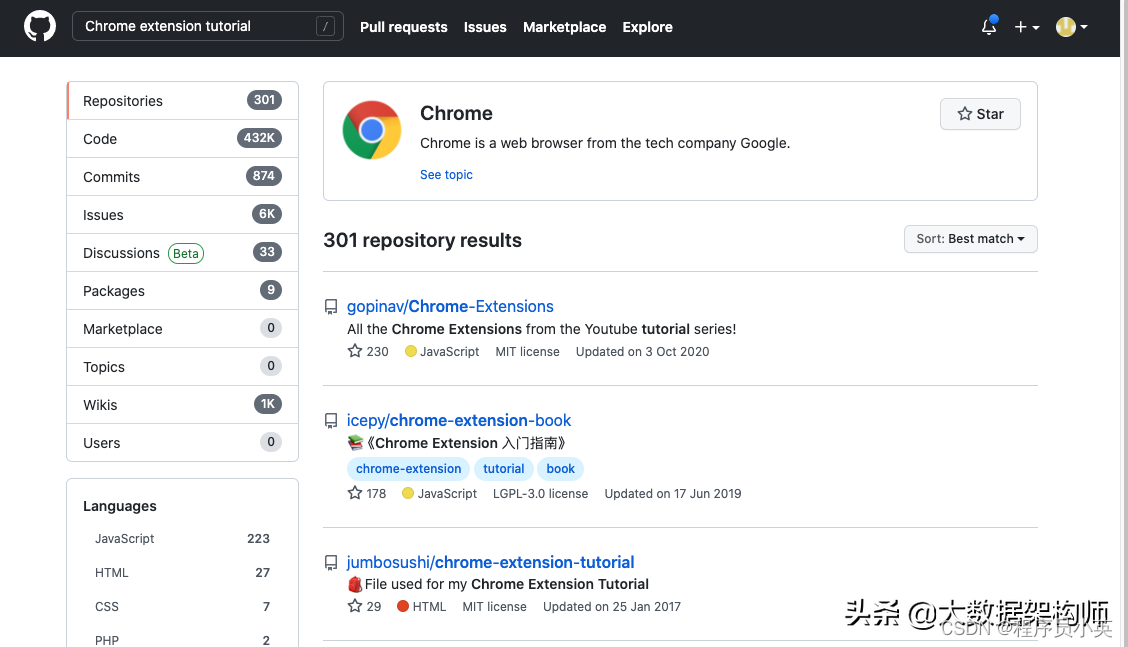Click the repo icon beside icepy/chrome-extension-book

pos(331,421)
